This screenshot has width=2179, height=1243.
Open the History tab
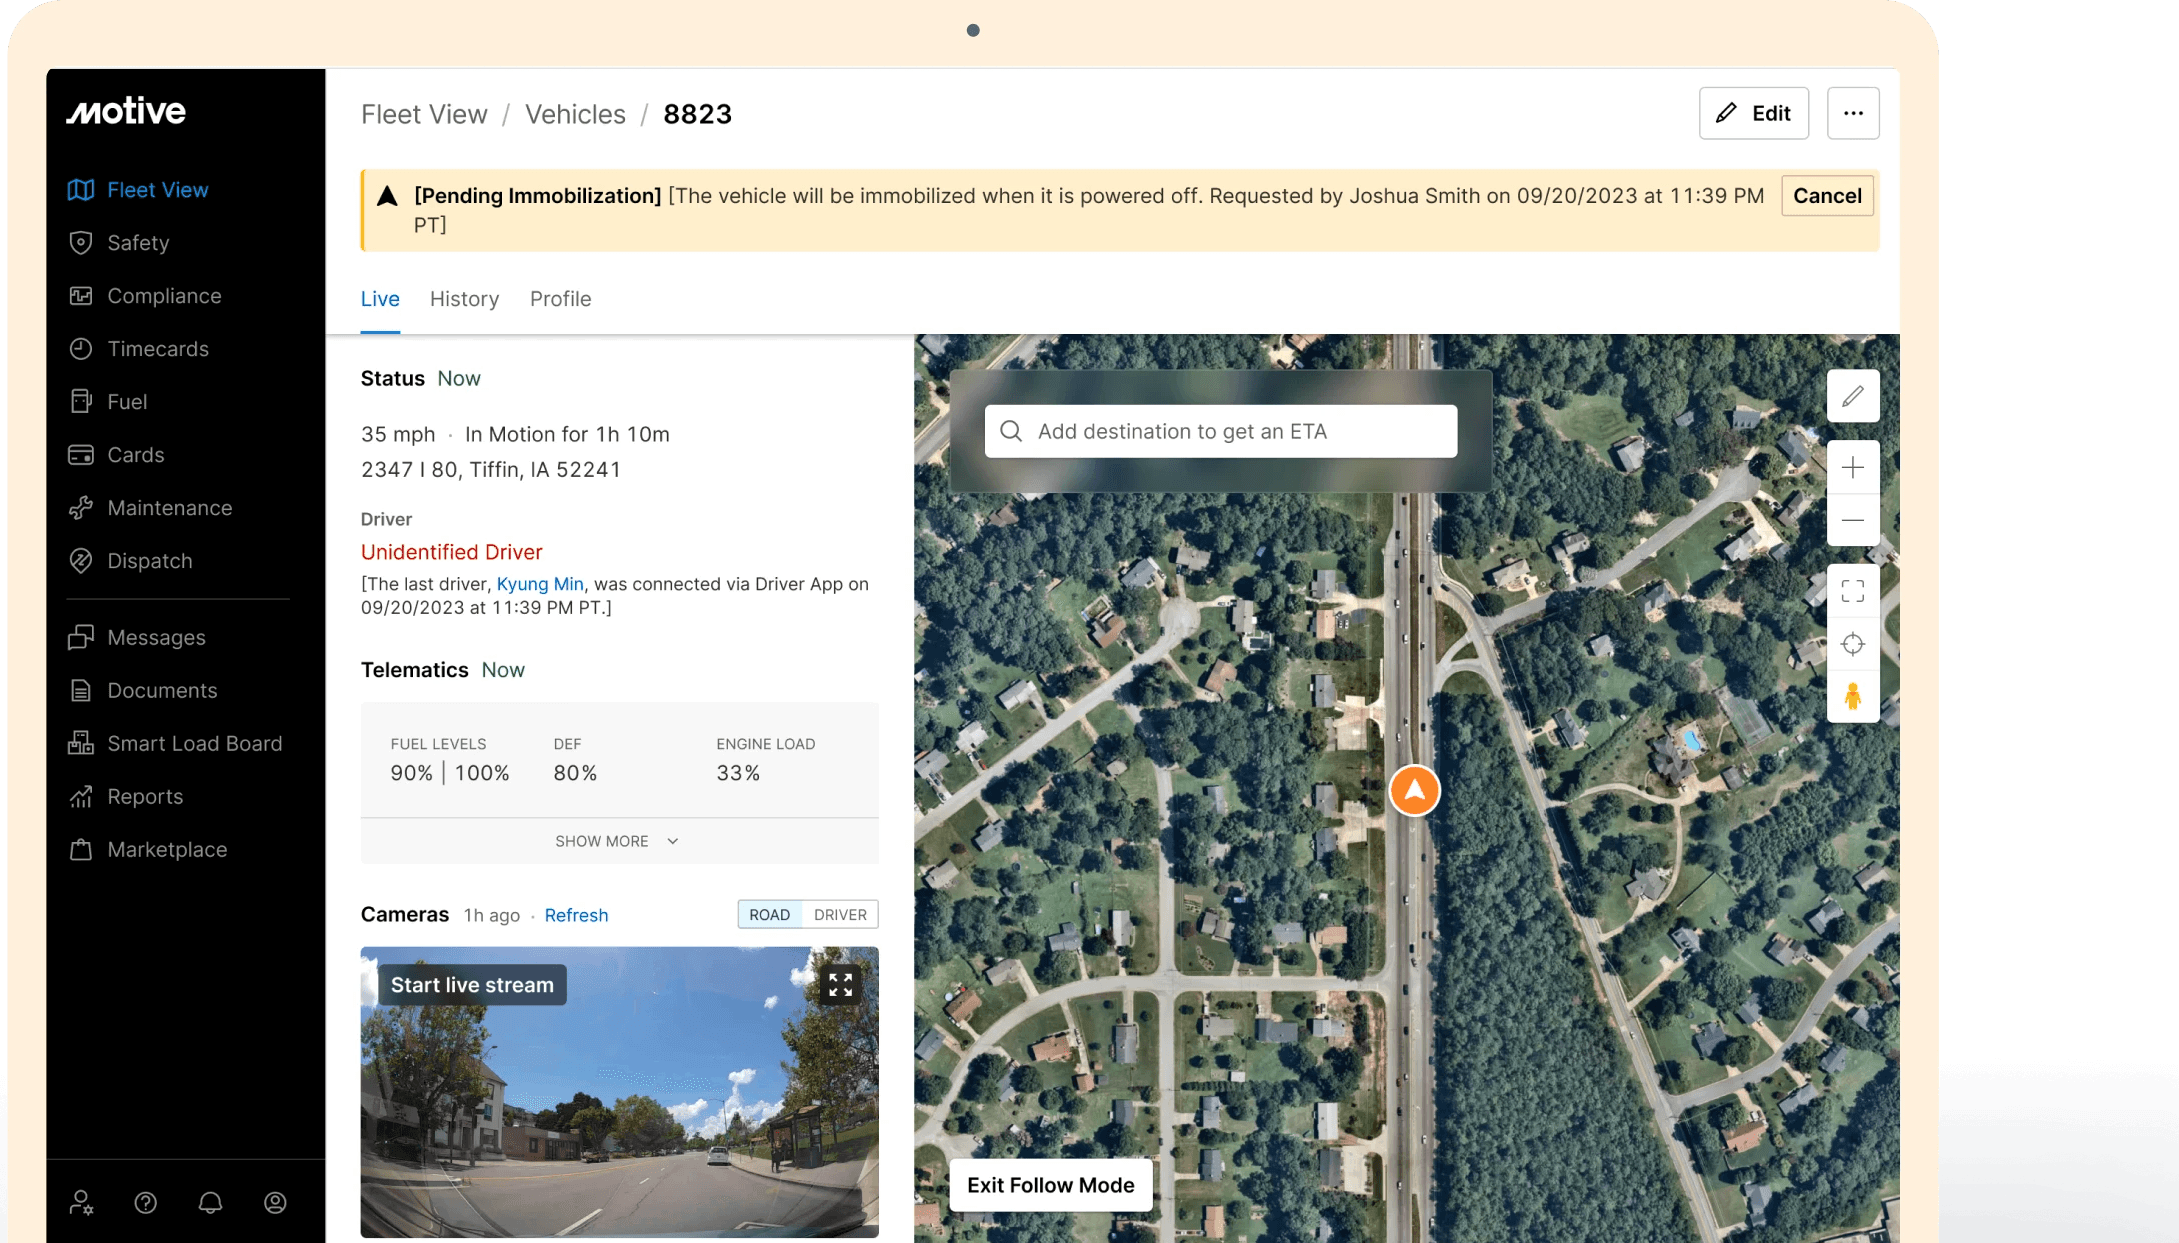[464, 299]
